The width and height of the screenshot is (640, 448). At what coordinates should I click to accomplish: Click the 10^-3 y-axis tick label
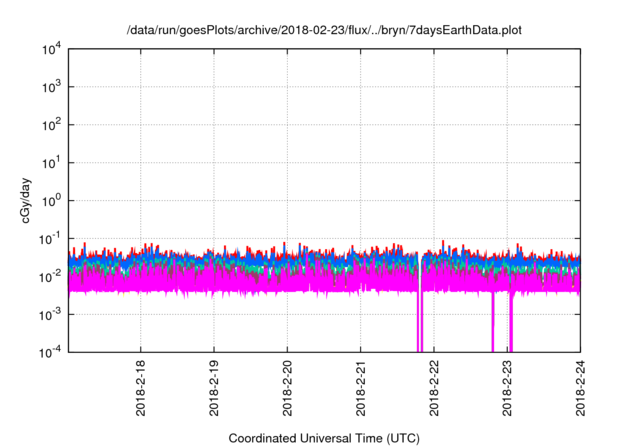tap(50, 315)
